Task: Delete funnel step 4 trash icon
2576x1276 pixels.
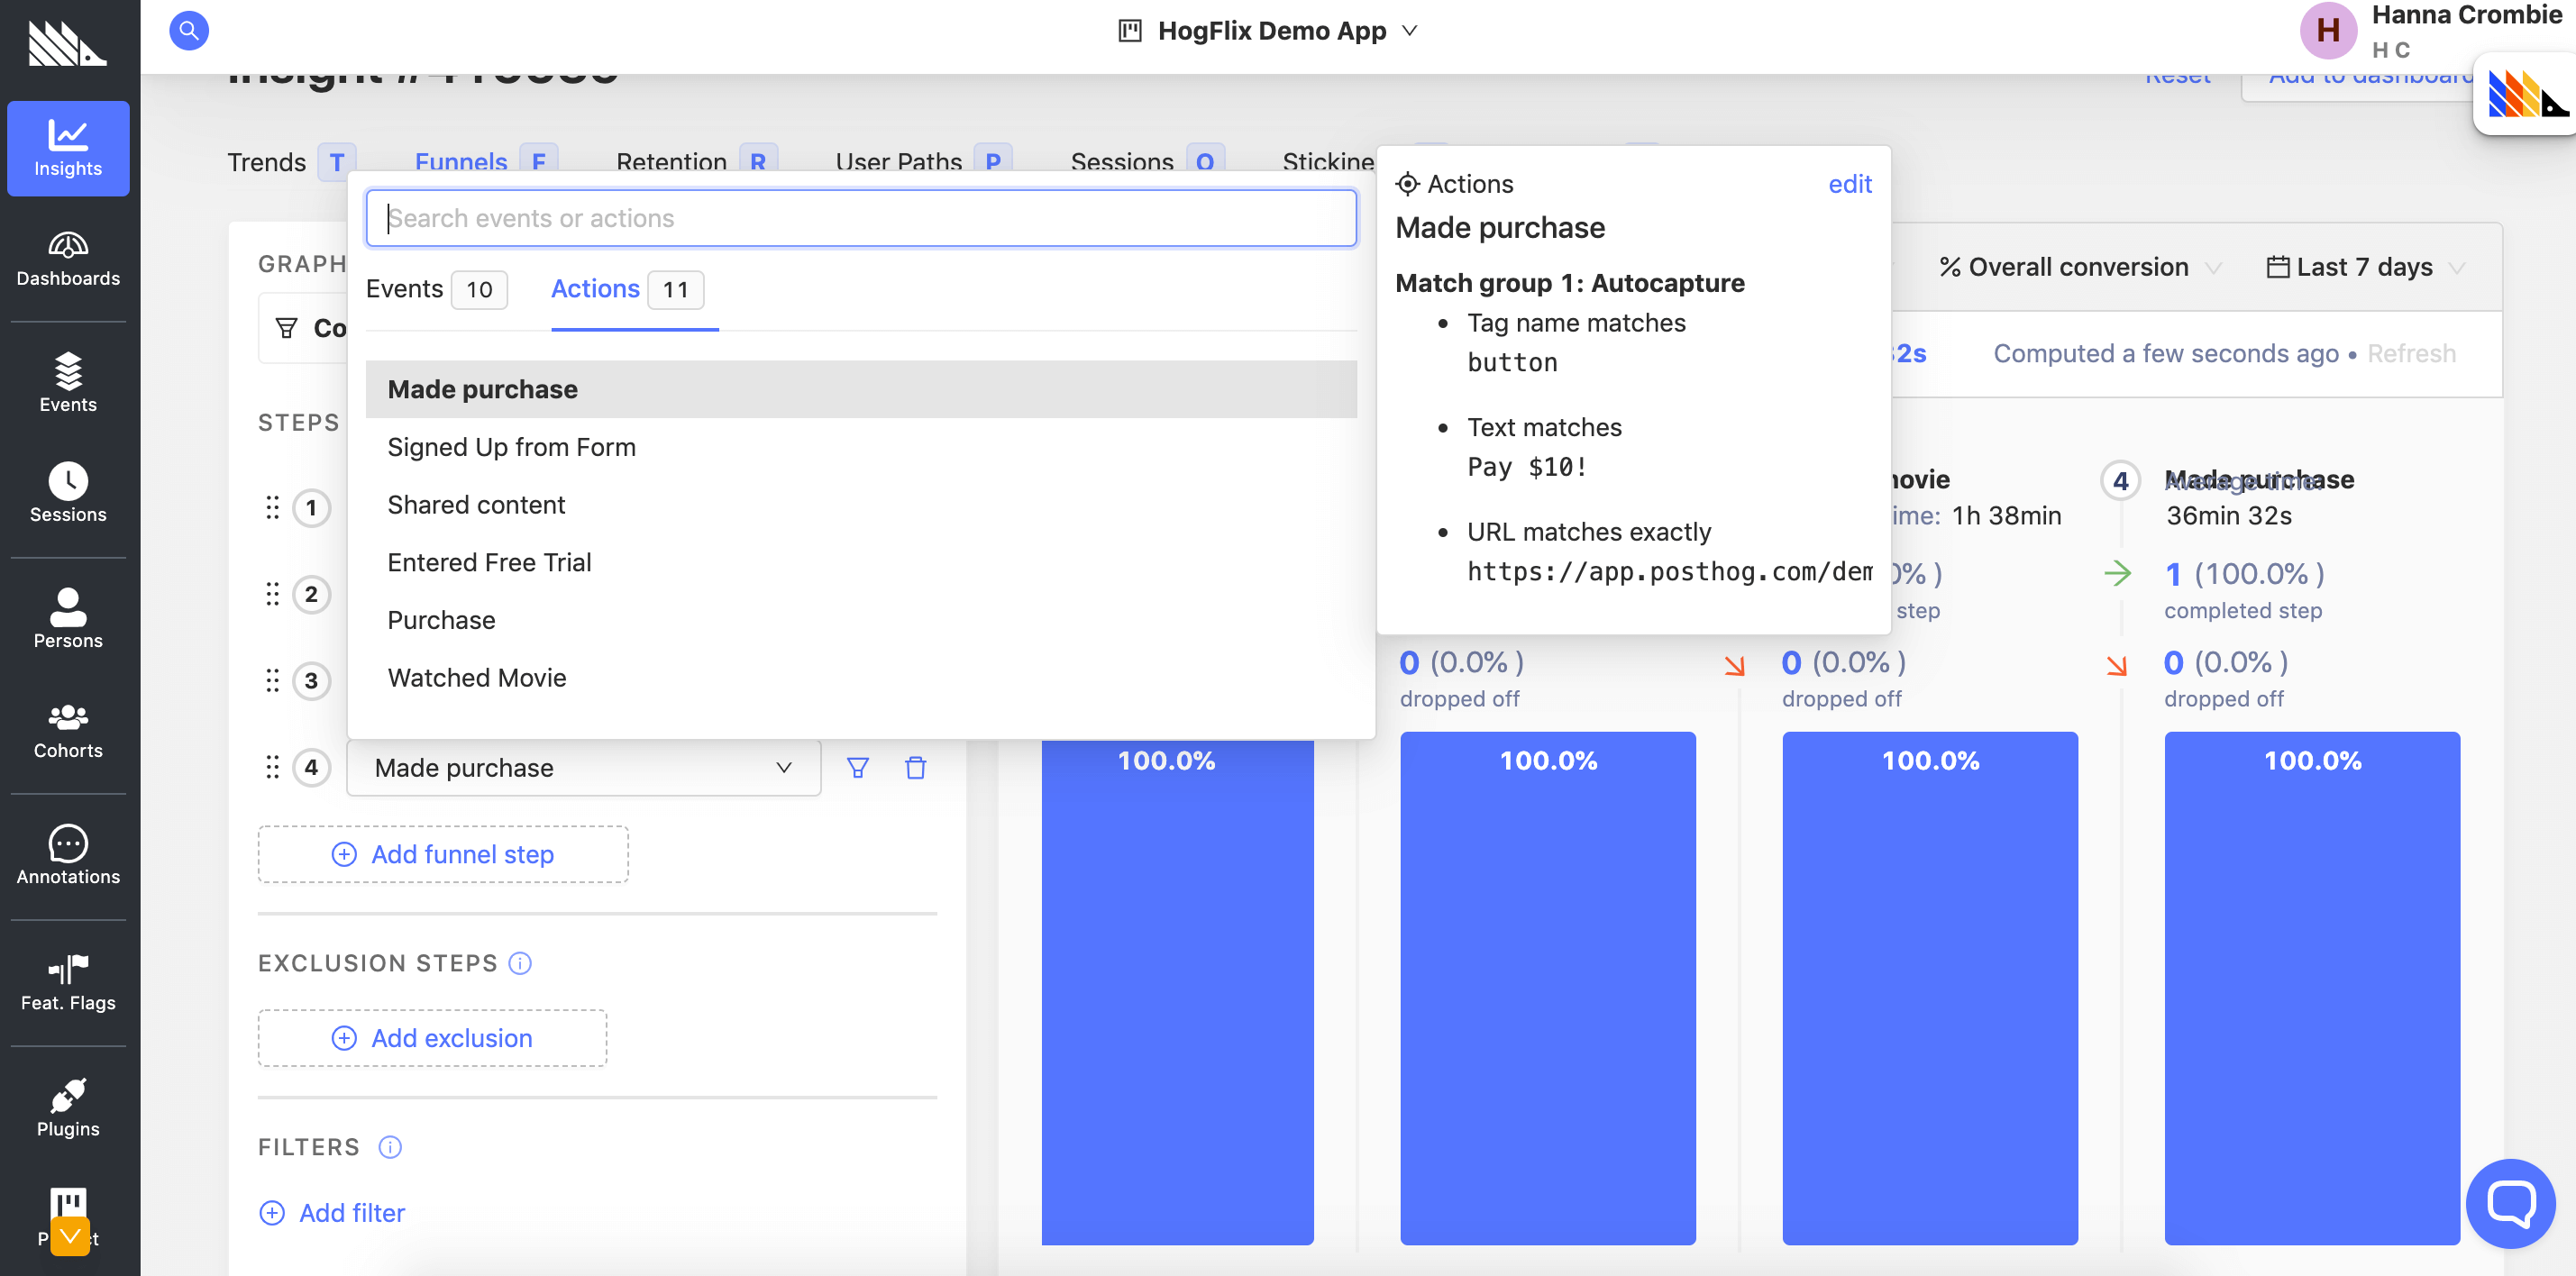Action: click(x=915, y=768)
